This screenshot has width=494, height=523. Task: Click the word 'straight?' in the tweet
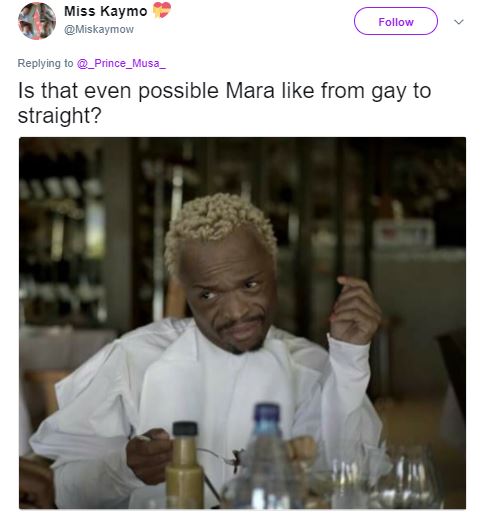(x=59, y=116)
